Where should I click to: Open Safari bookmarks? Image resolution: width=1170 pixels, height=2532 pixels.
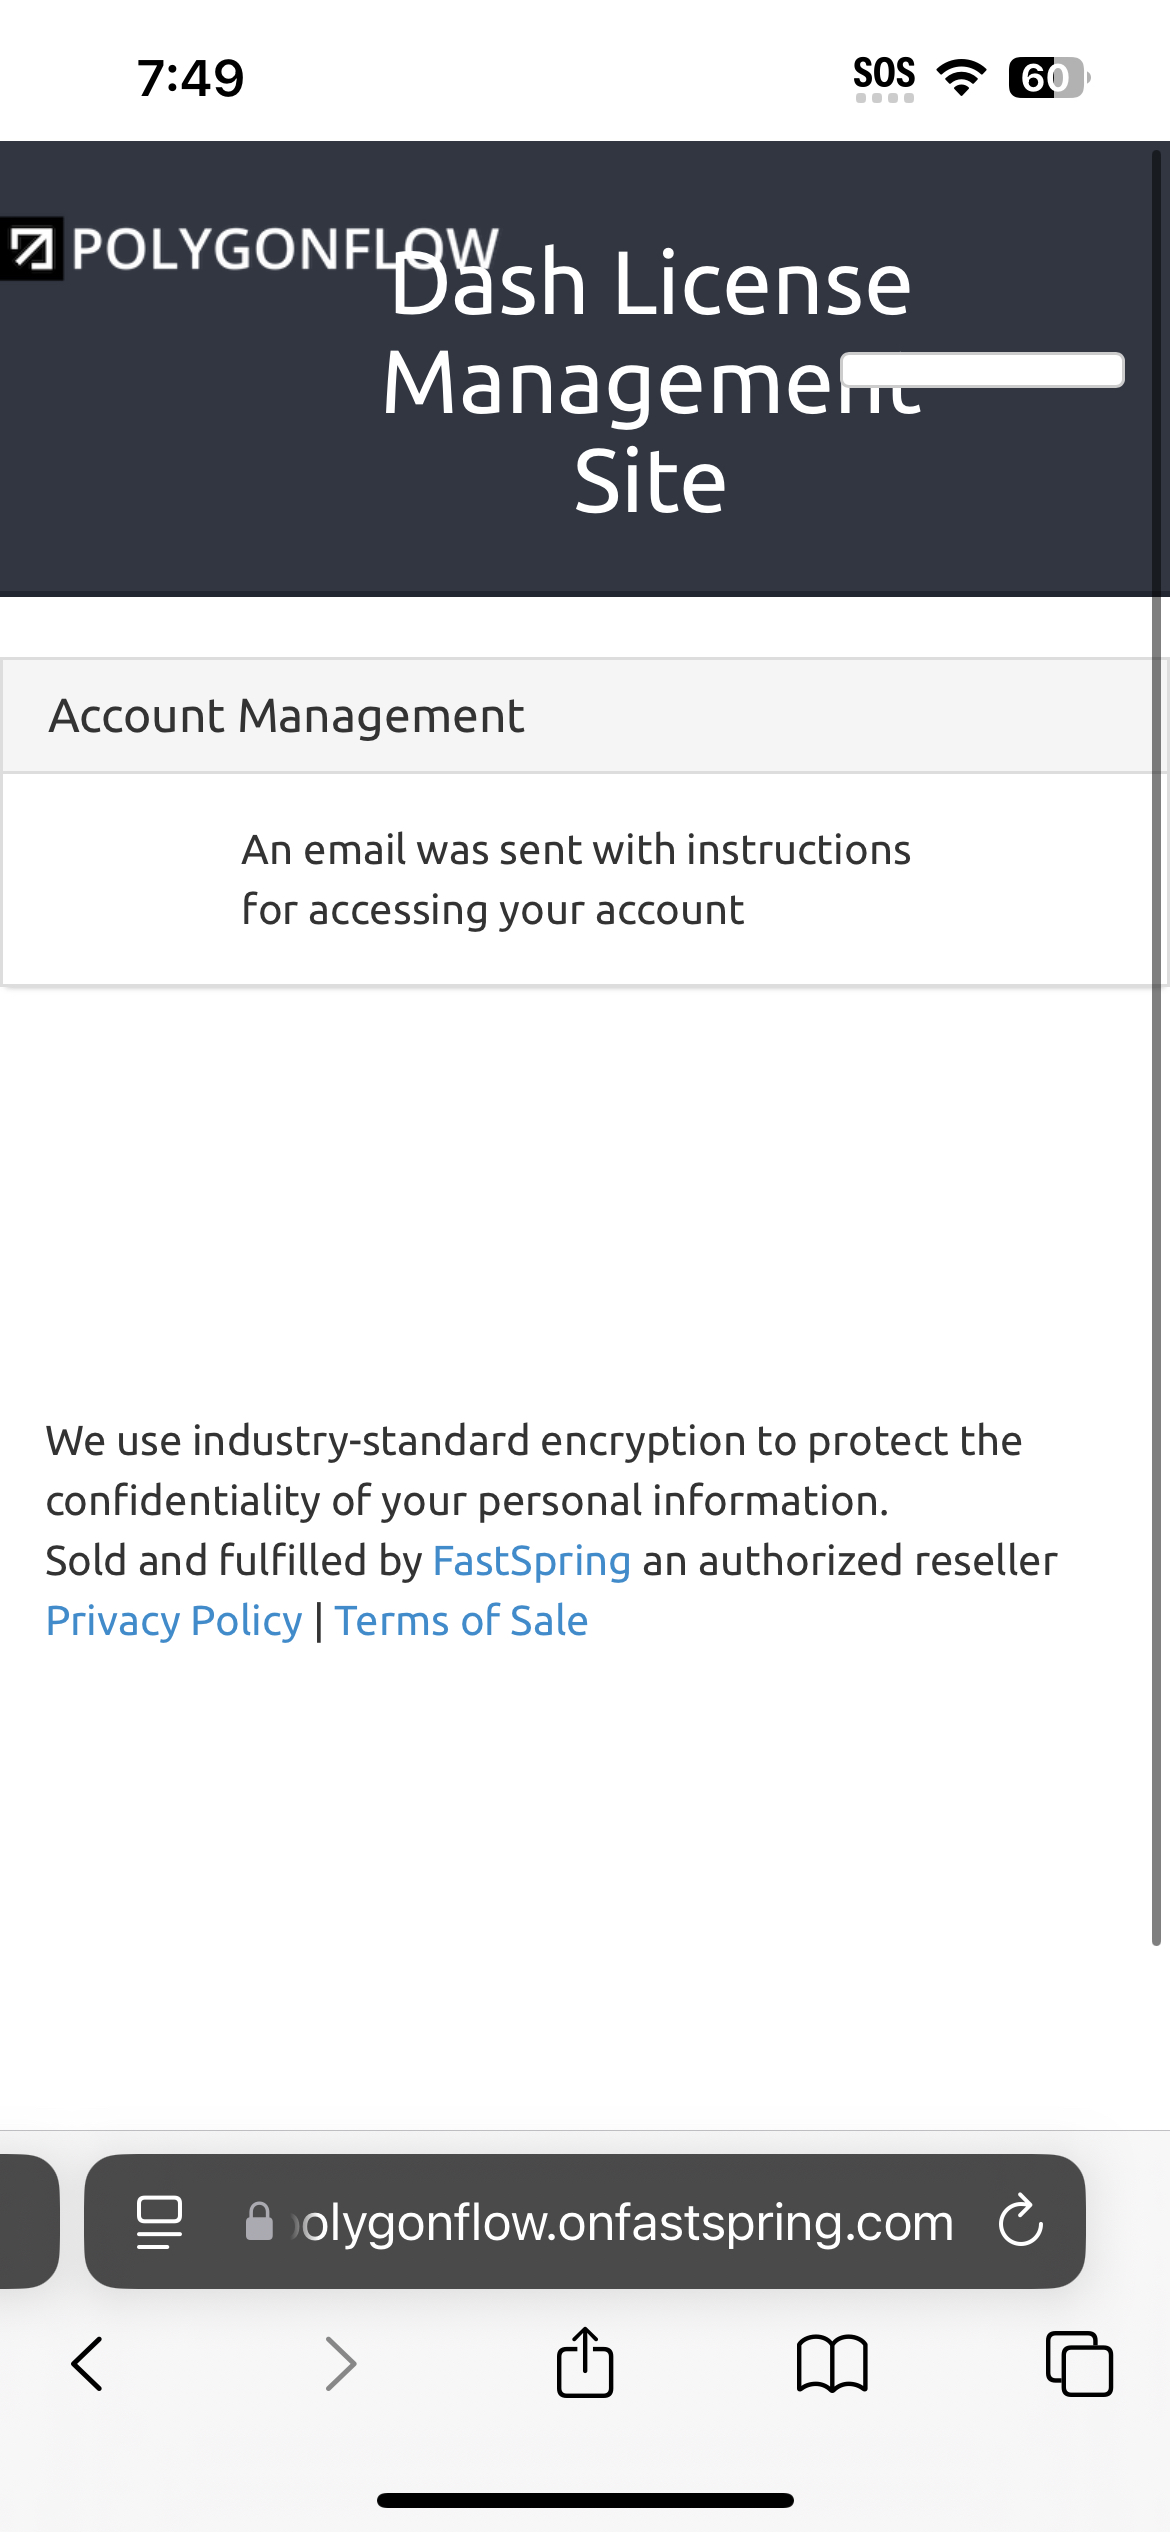click(x=832, y=2364)
